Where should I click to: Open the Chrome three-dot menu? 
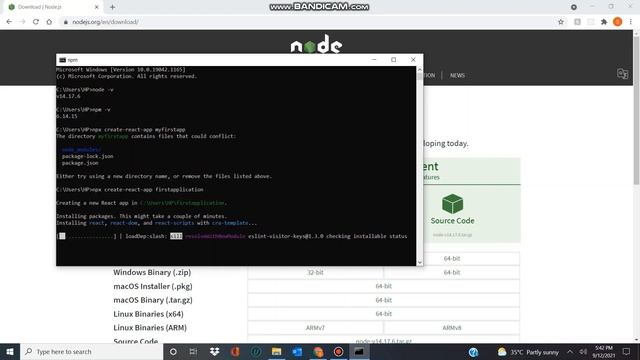[631, 22]
